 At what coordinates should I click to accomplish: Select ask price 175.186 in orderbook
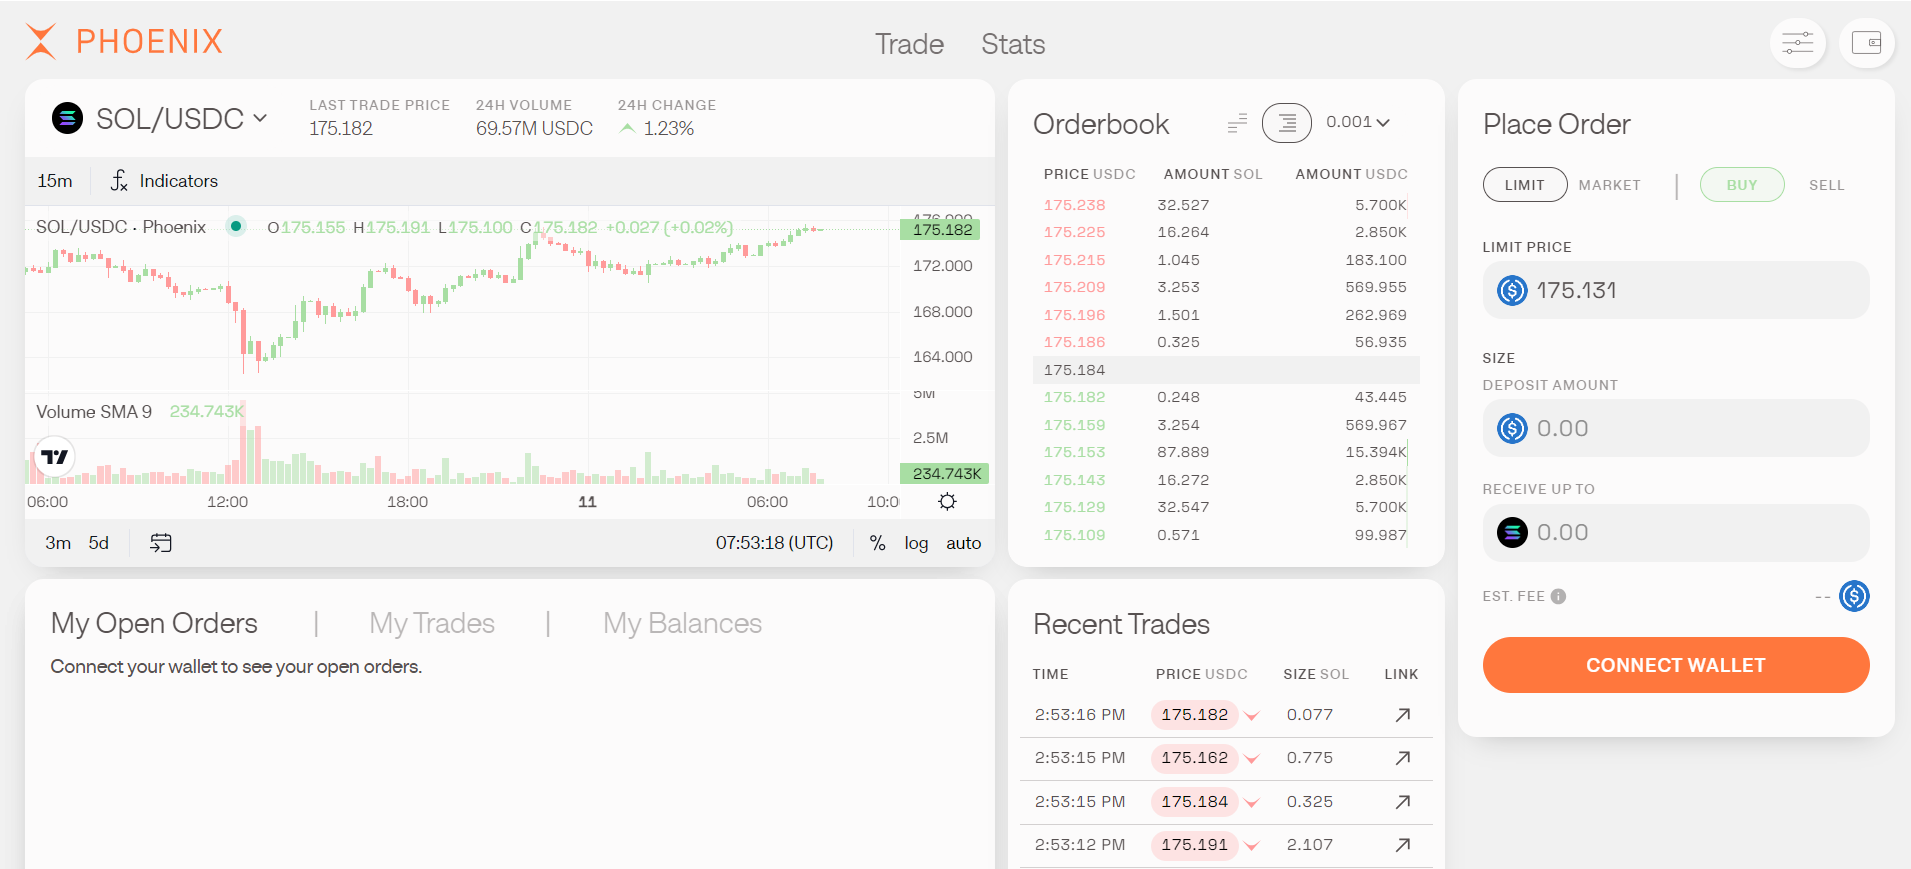click(x=1075, y=342)
